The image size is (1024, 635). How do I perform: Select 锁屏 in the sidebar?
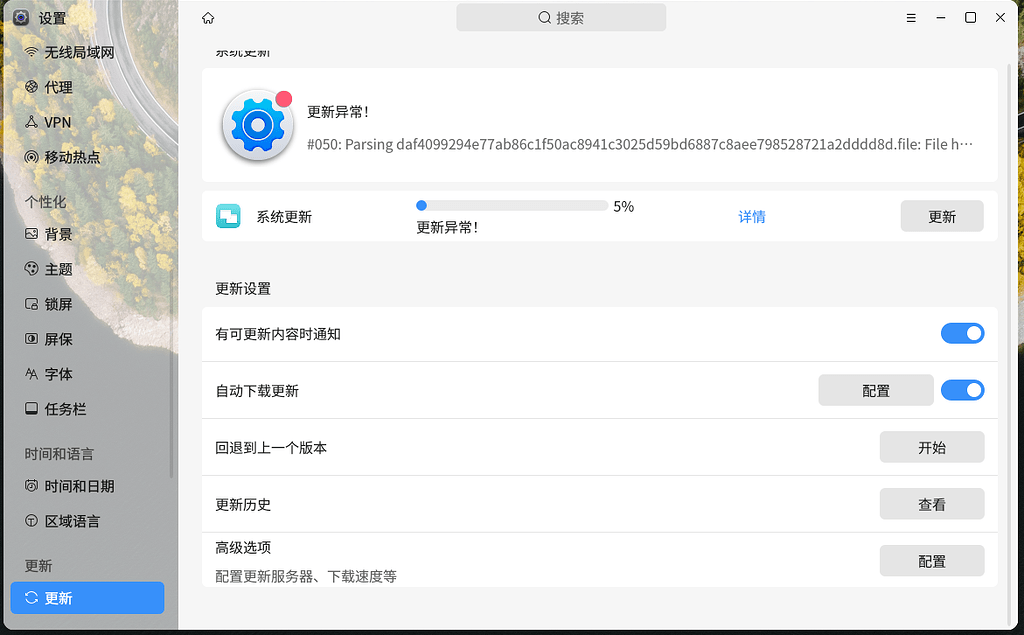88,304
